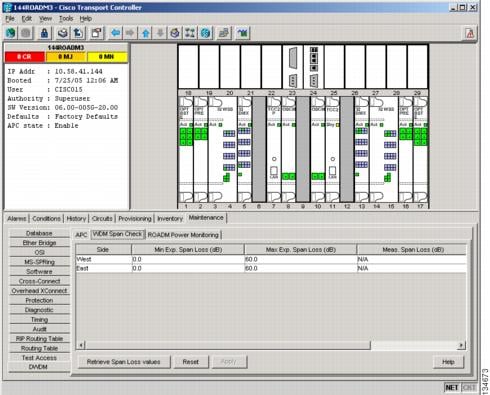Click the Reset button
Viewport: 490px width, 395px height.
point(191,362)
